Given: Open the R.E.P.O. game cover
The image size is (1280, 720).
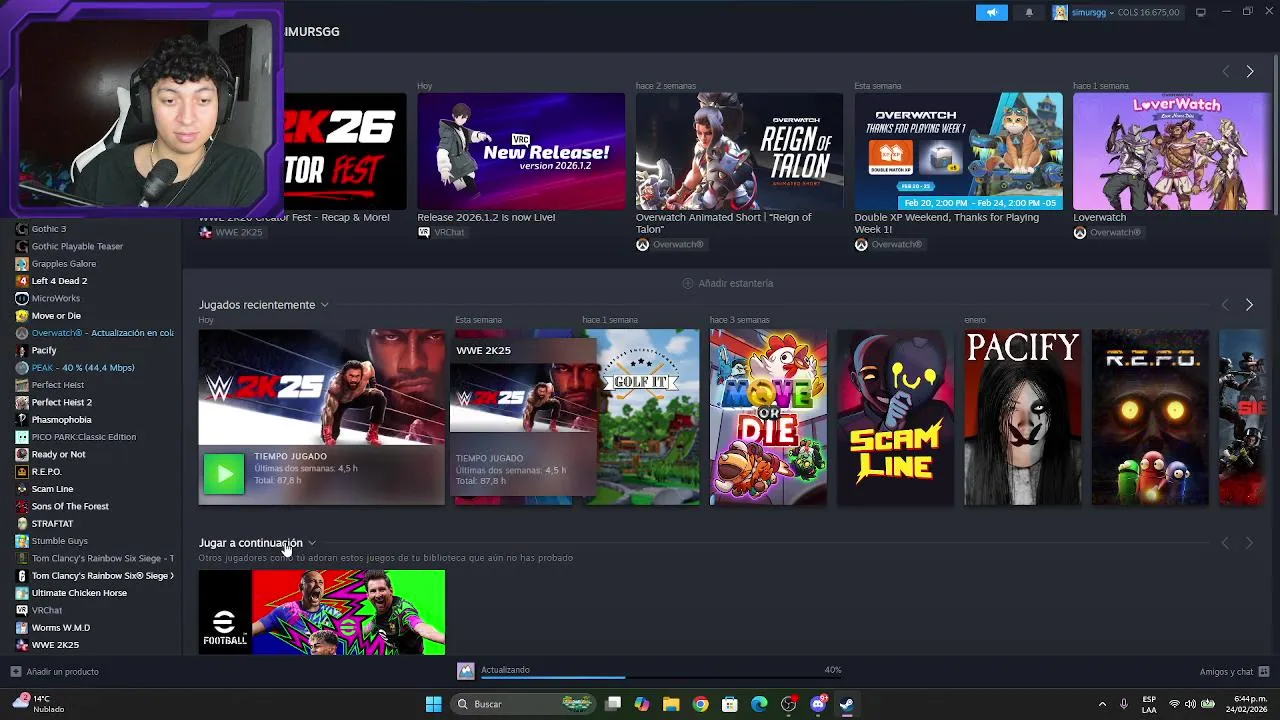Looking at the screenshot, I should click(x=1150, y=417).
